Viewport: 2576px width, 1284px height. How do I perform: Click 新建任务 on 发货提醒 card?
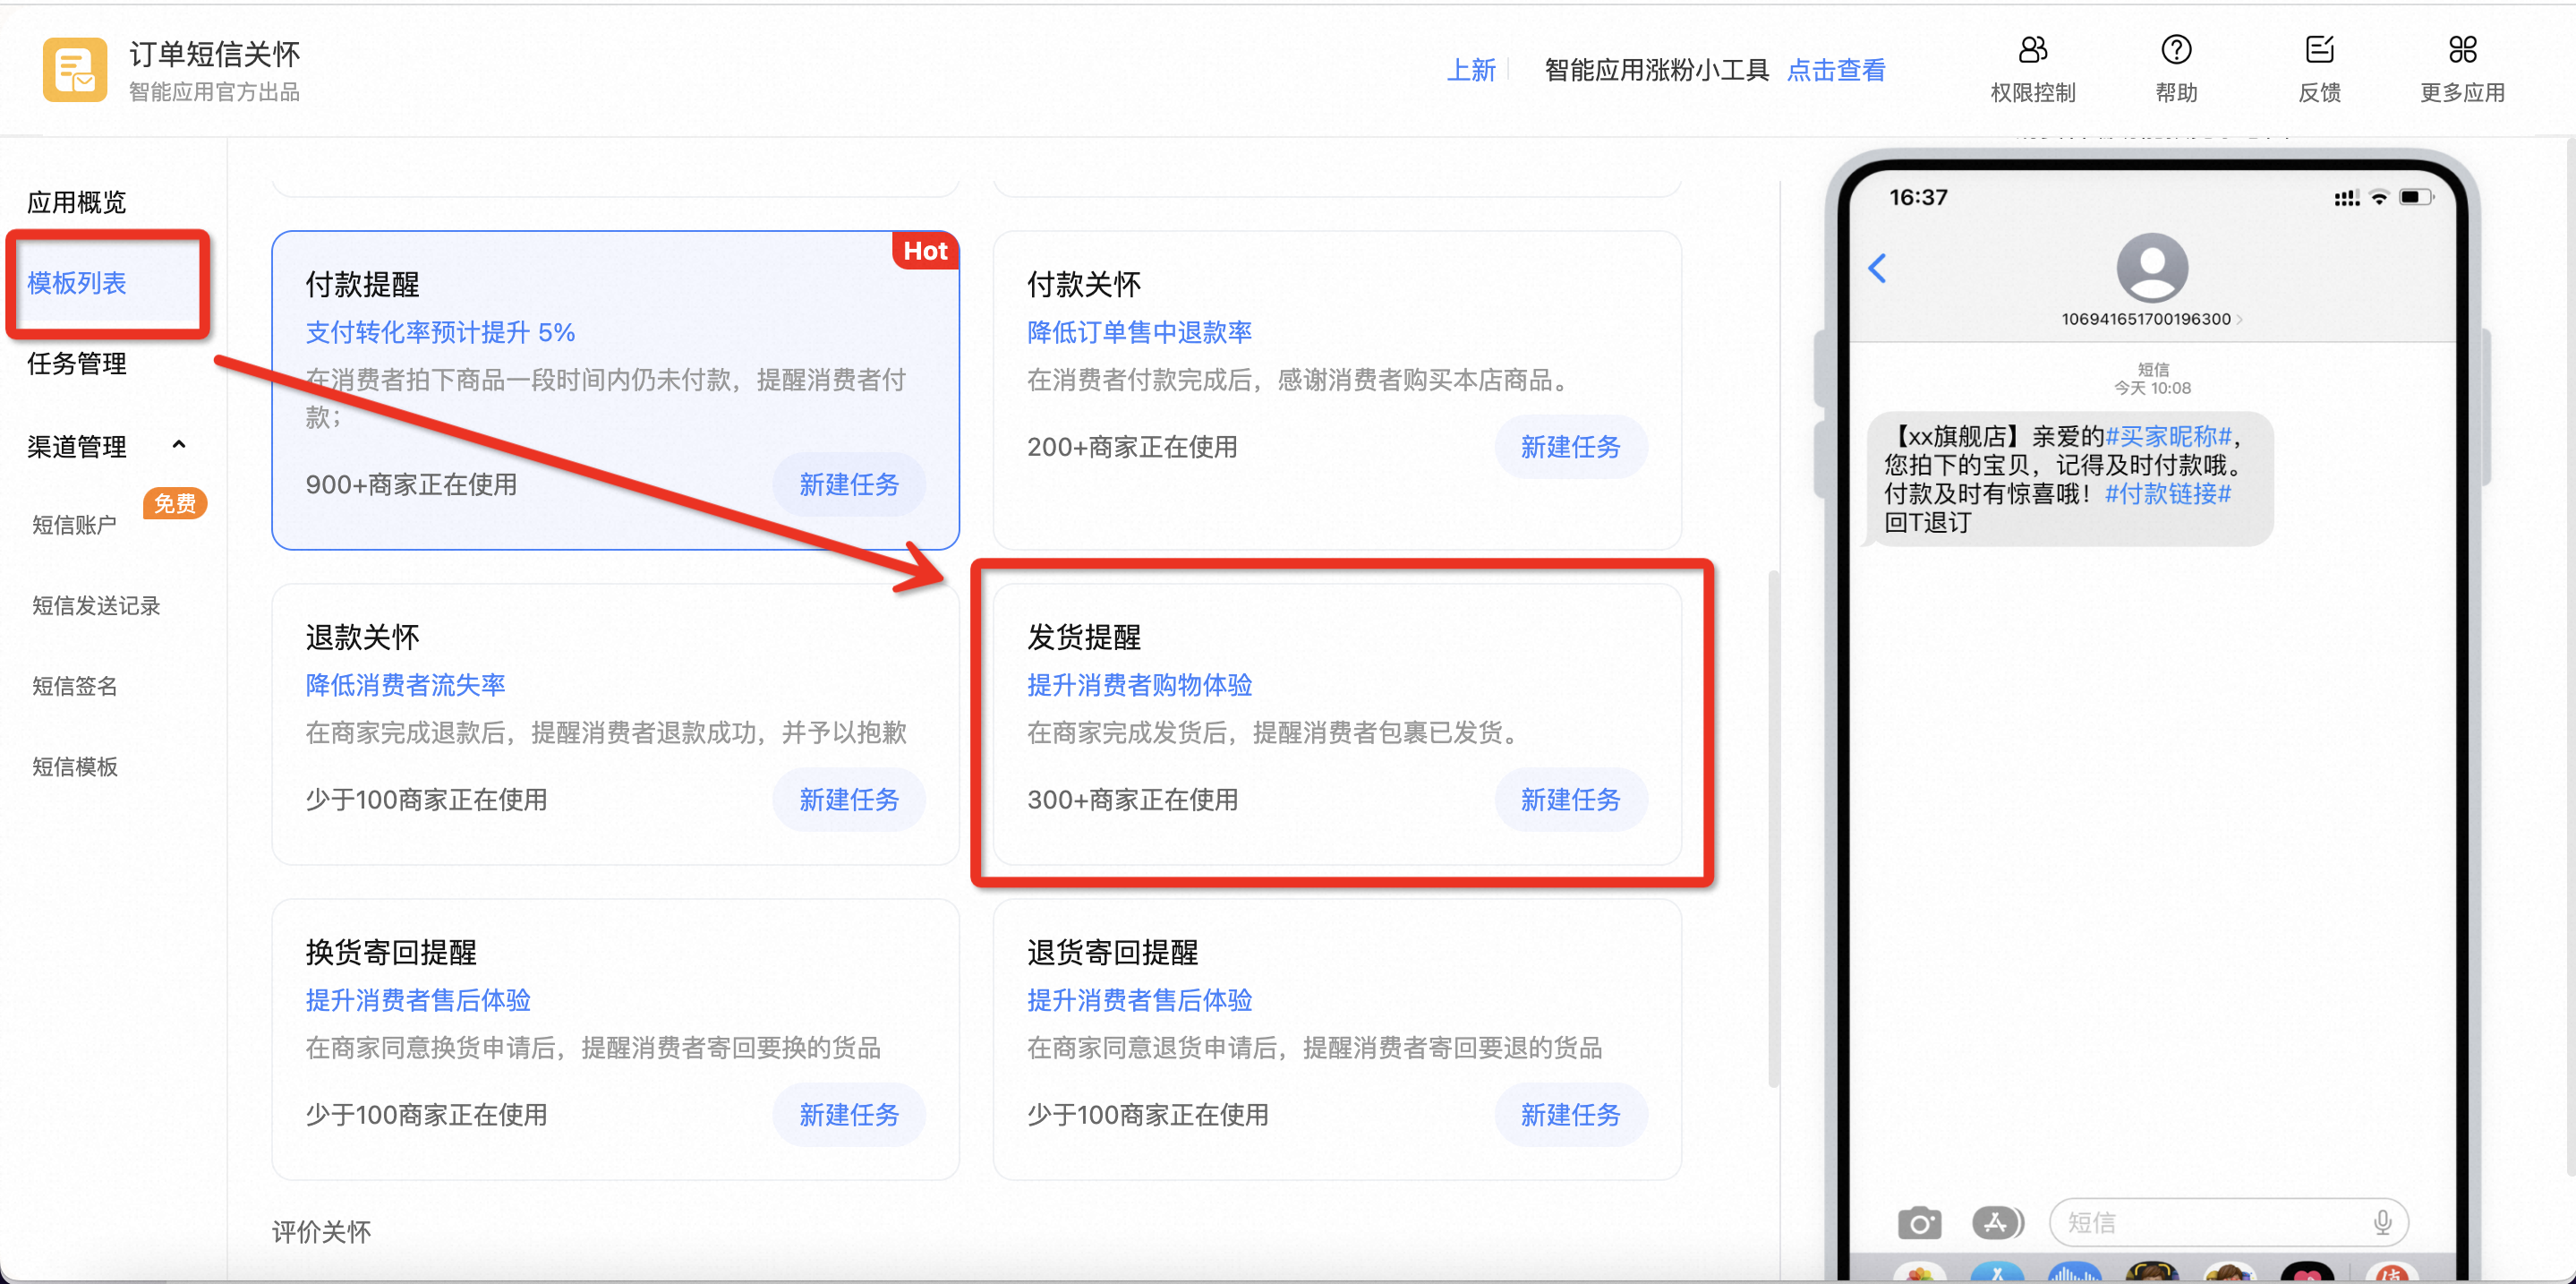(1570, 800)
